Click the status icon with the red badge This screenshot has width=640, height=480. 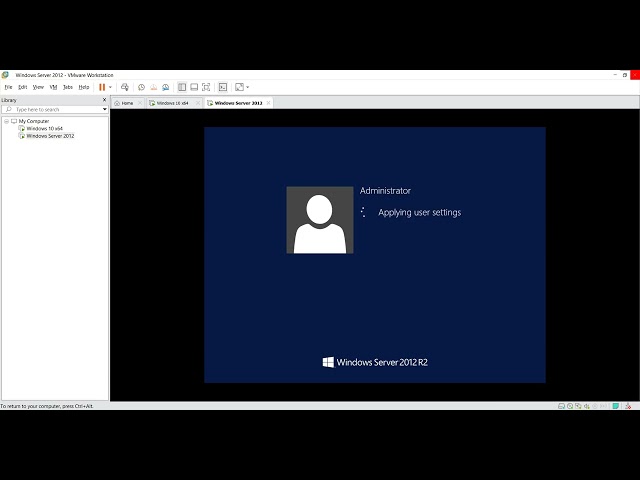[628, 406]
